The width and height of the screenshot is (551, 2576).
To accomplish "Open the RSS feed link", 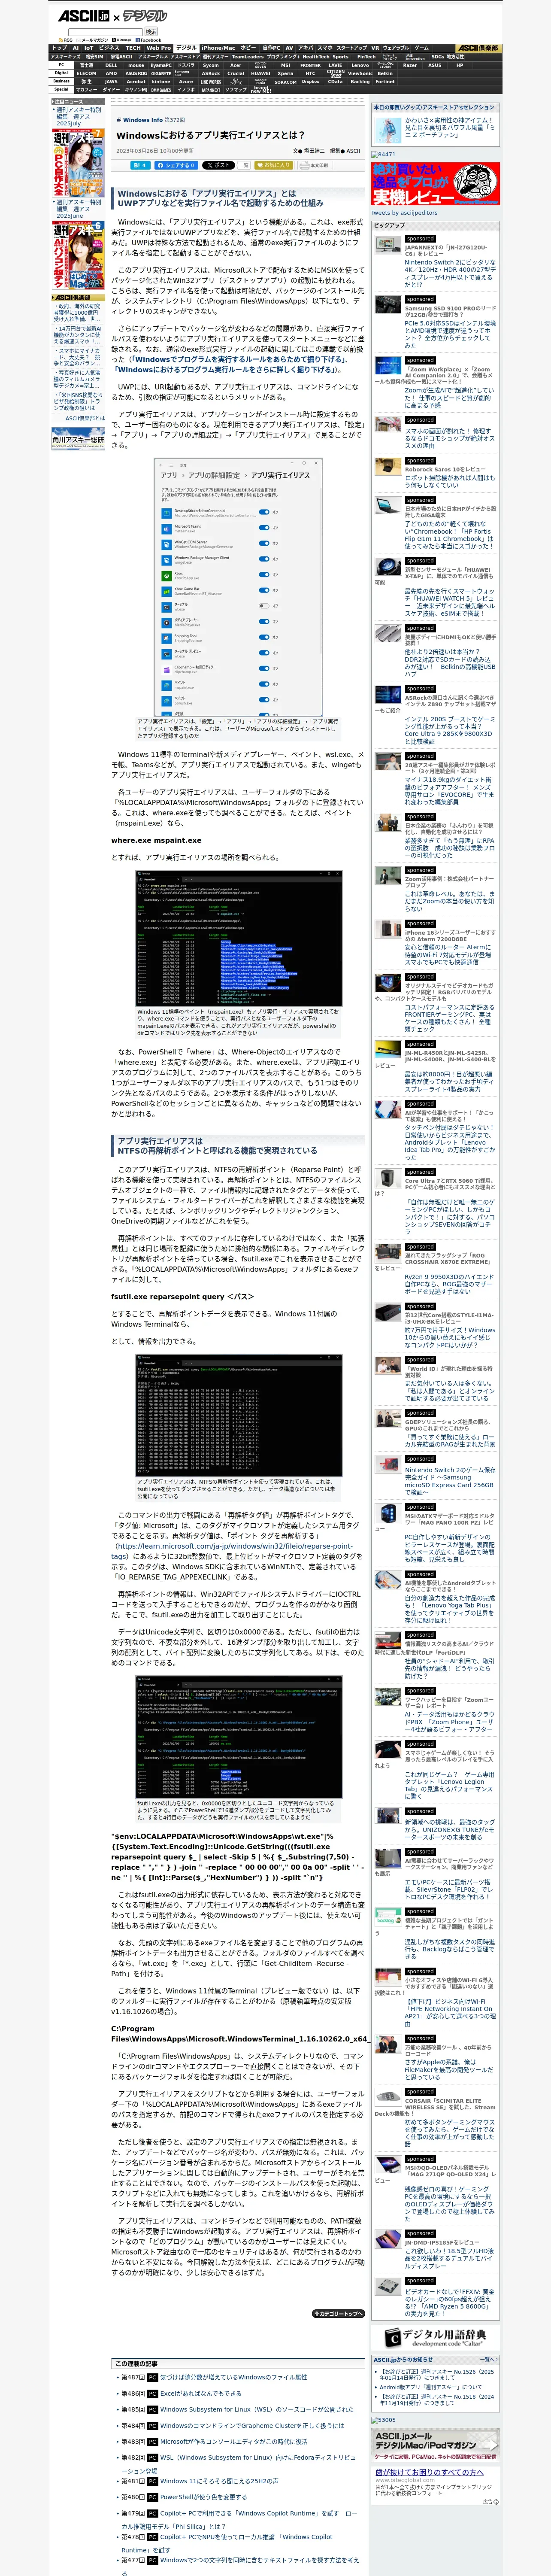I will pos(66,40).
